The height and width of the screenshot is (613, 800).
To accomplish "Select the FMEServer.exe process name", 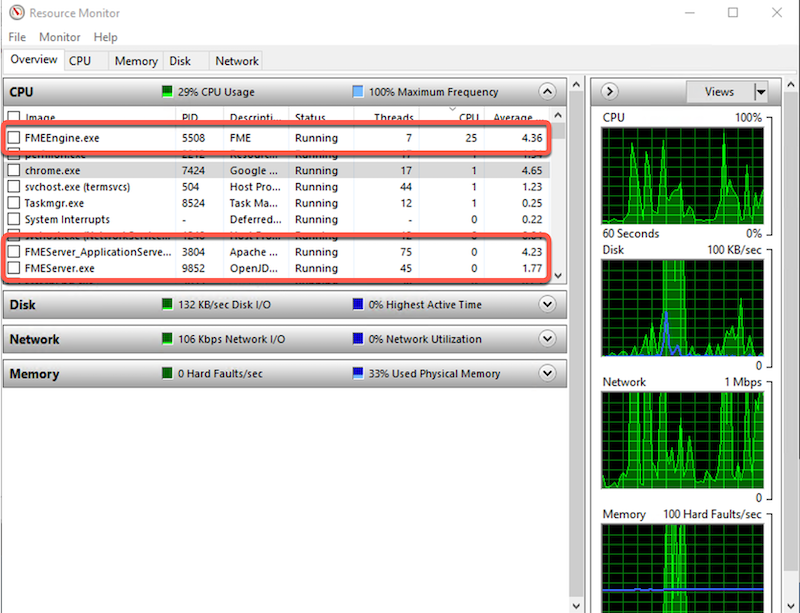I will [60, 268].
